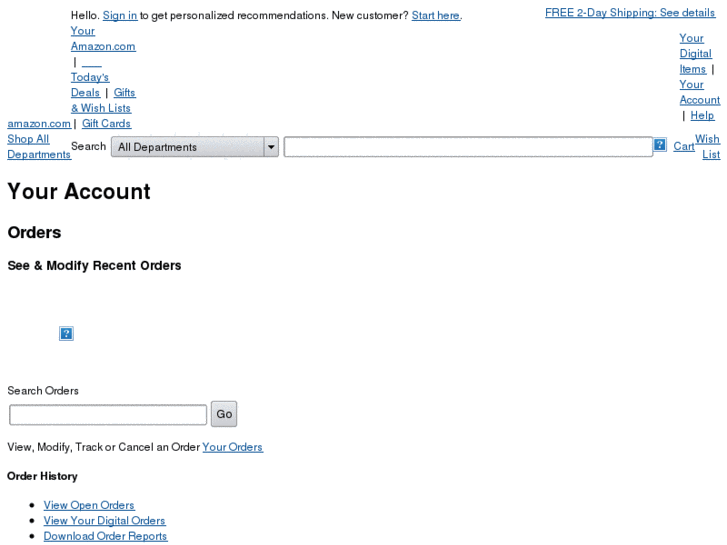
Task: Select View Your Digital Orders
Action: 104,520
